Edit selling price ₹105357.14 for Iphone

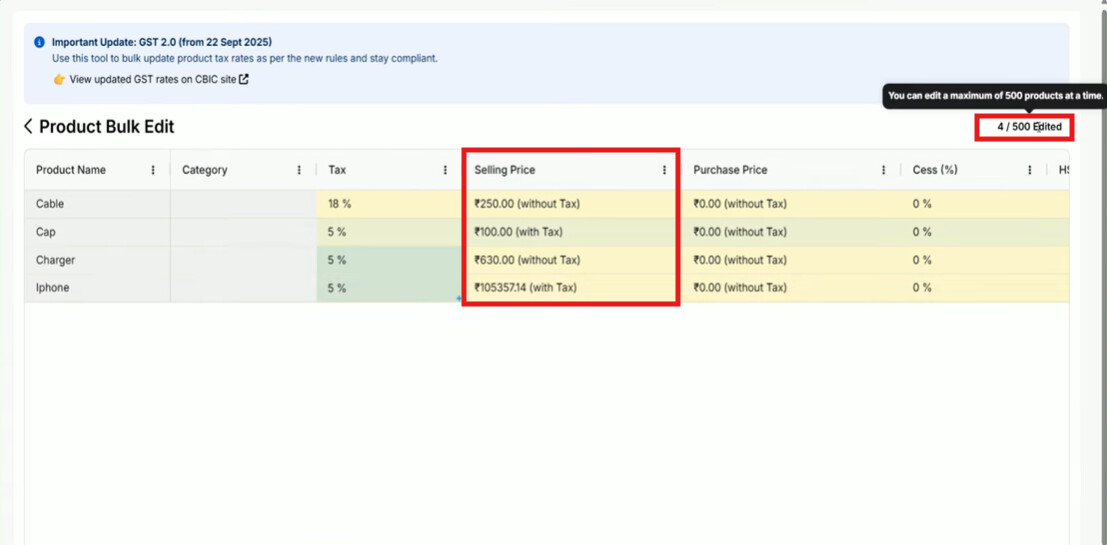[572, 288]
